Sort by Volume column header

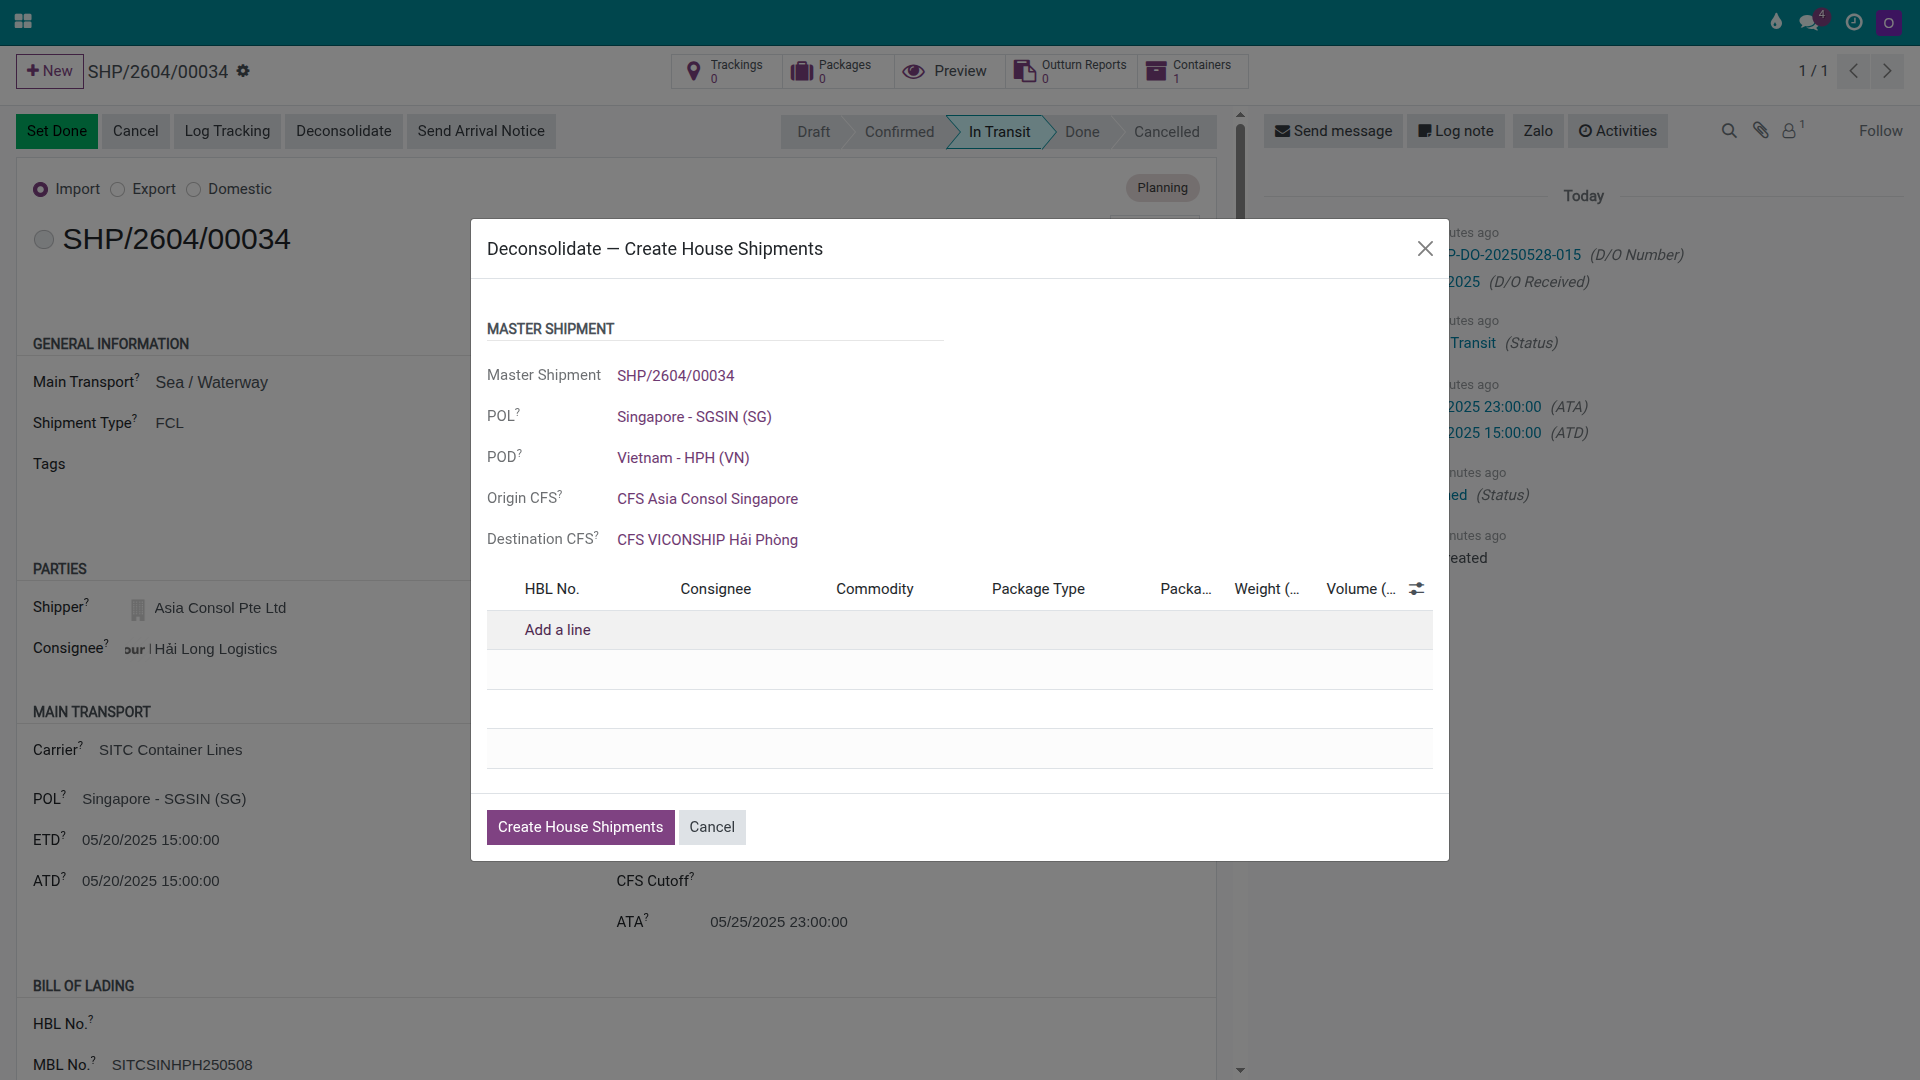click(1360, 589)
